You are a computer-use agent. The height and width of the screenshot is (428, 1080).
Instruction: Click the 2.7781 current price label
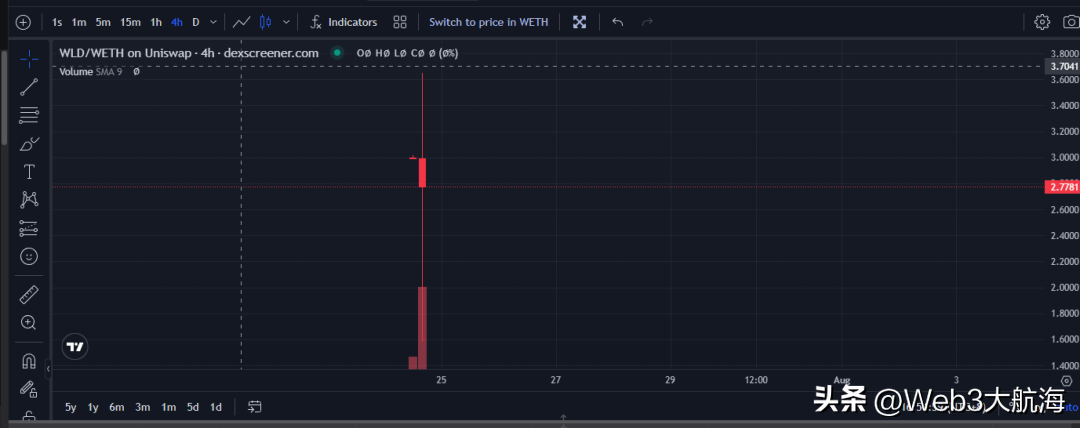(x=1060, y=187)
